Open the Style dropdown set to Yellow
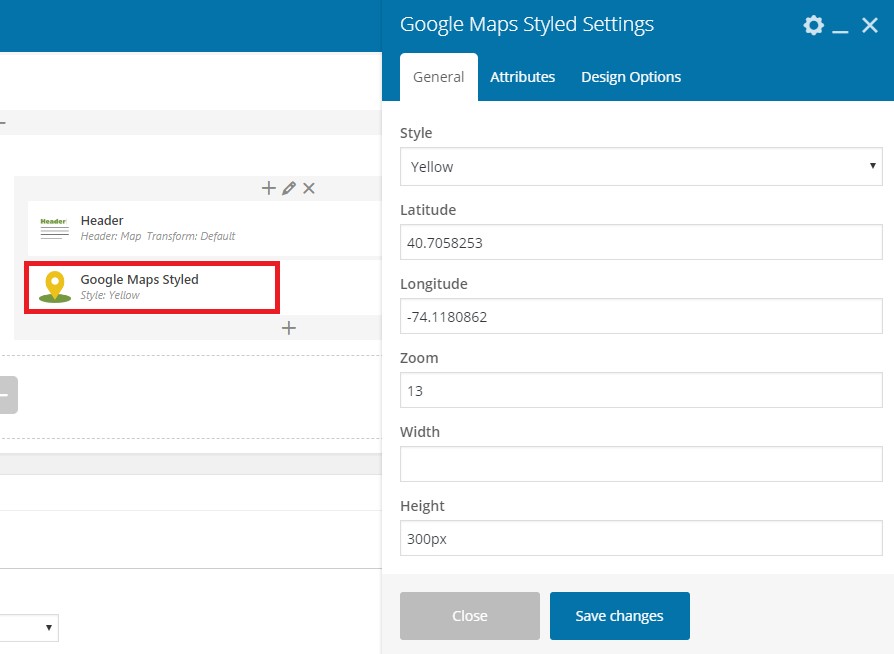 (x=641, y=166)
